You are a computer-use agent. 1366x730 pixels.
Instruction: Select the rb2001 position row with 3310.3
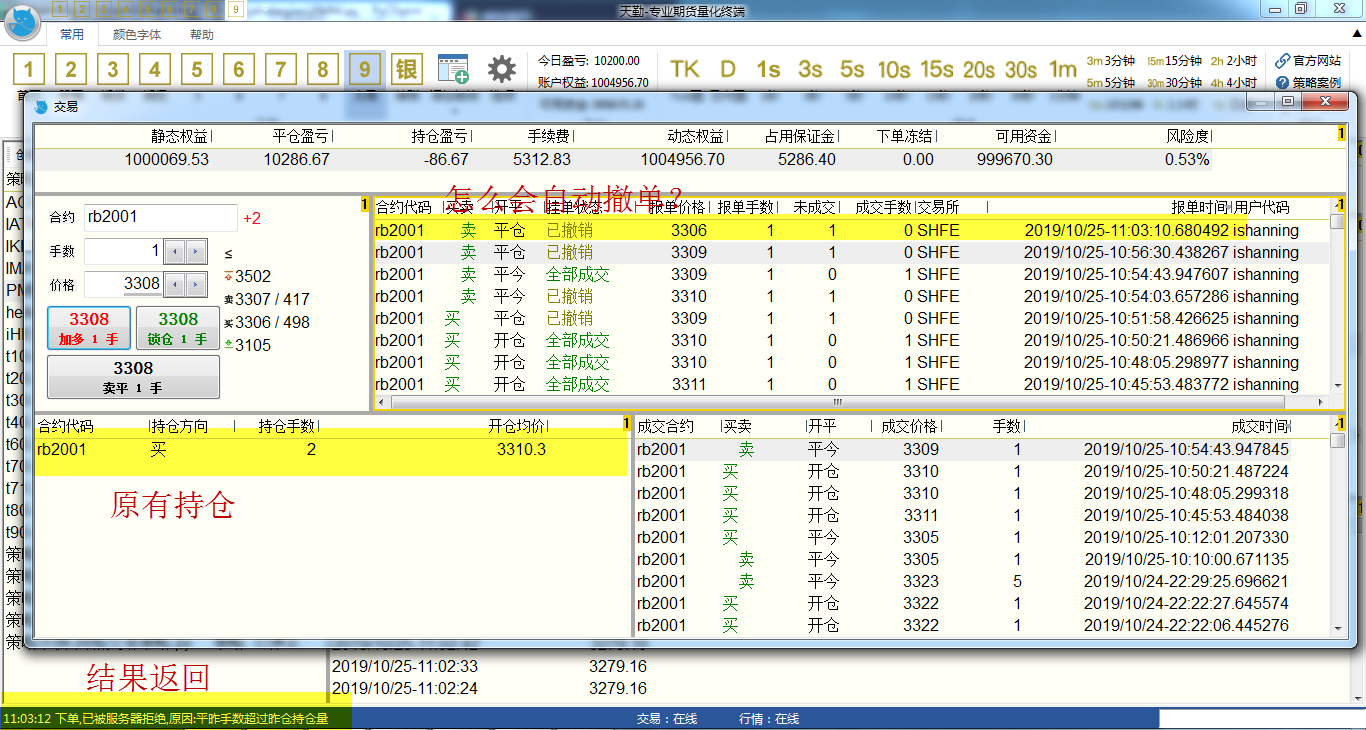click(330, 450)
